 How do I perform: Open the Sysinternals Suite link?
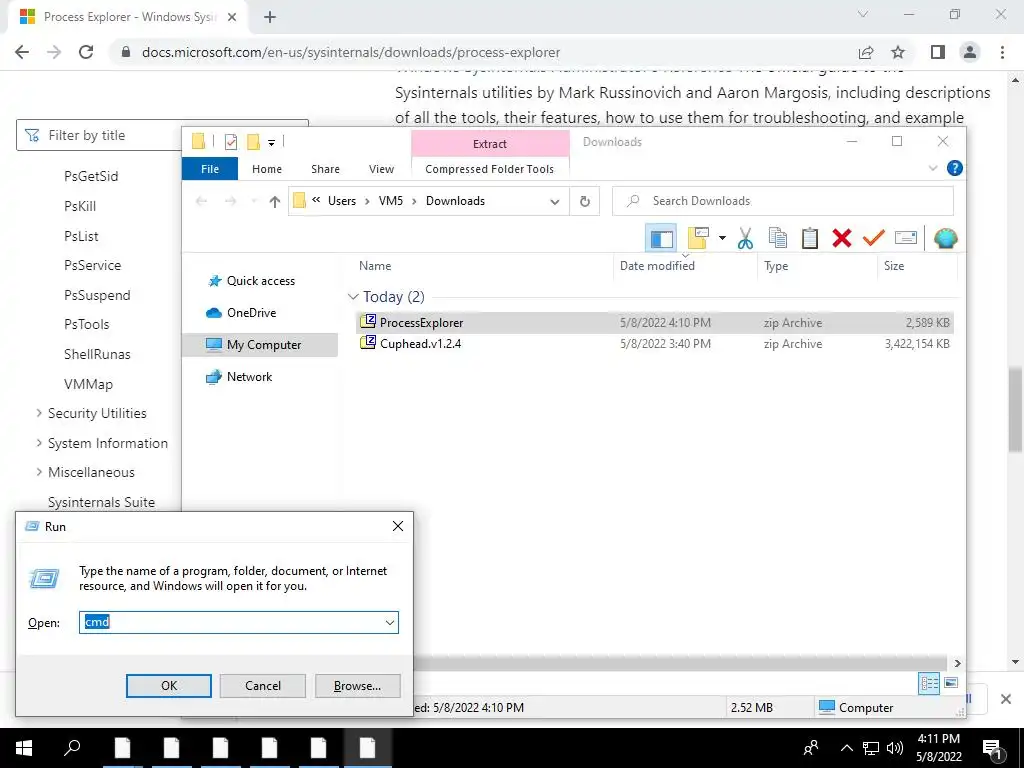(101, 502)
